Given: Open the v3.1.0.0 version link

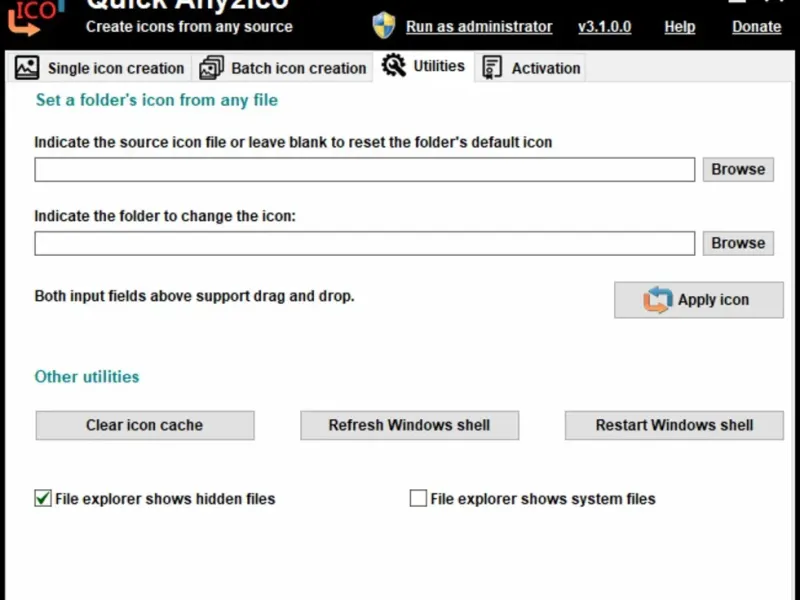Looking at the screenshot, I should point(605,27).
